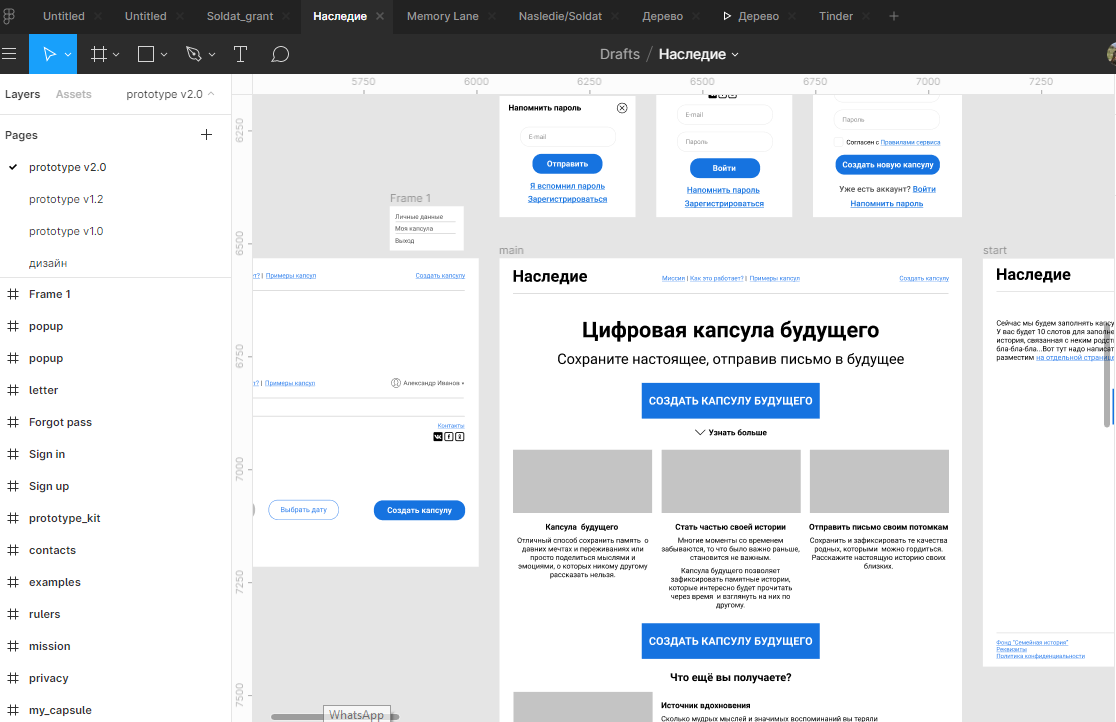Switch to page prototype v1.2

[x=66, y=199]
